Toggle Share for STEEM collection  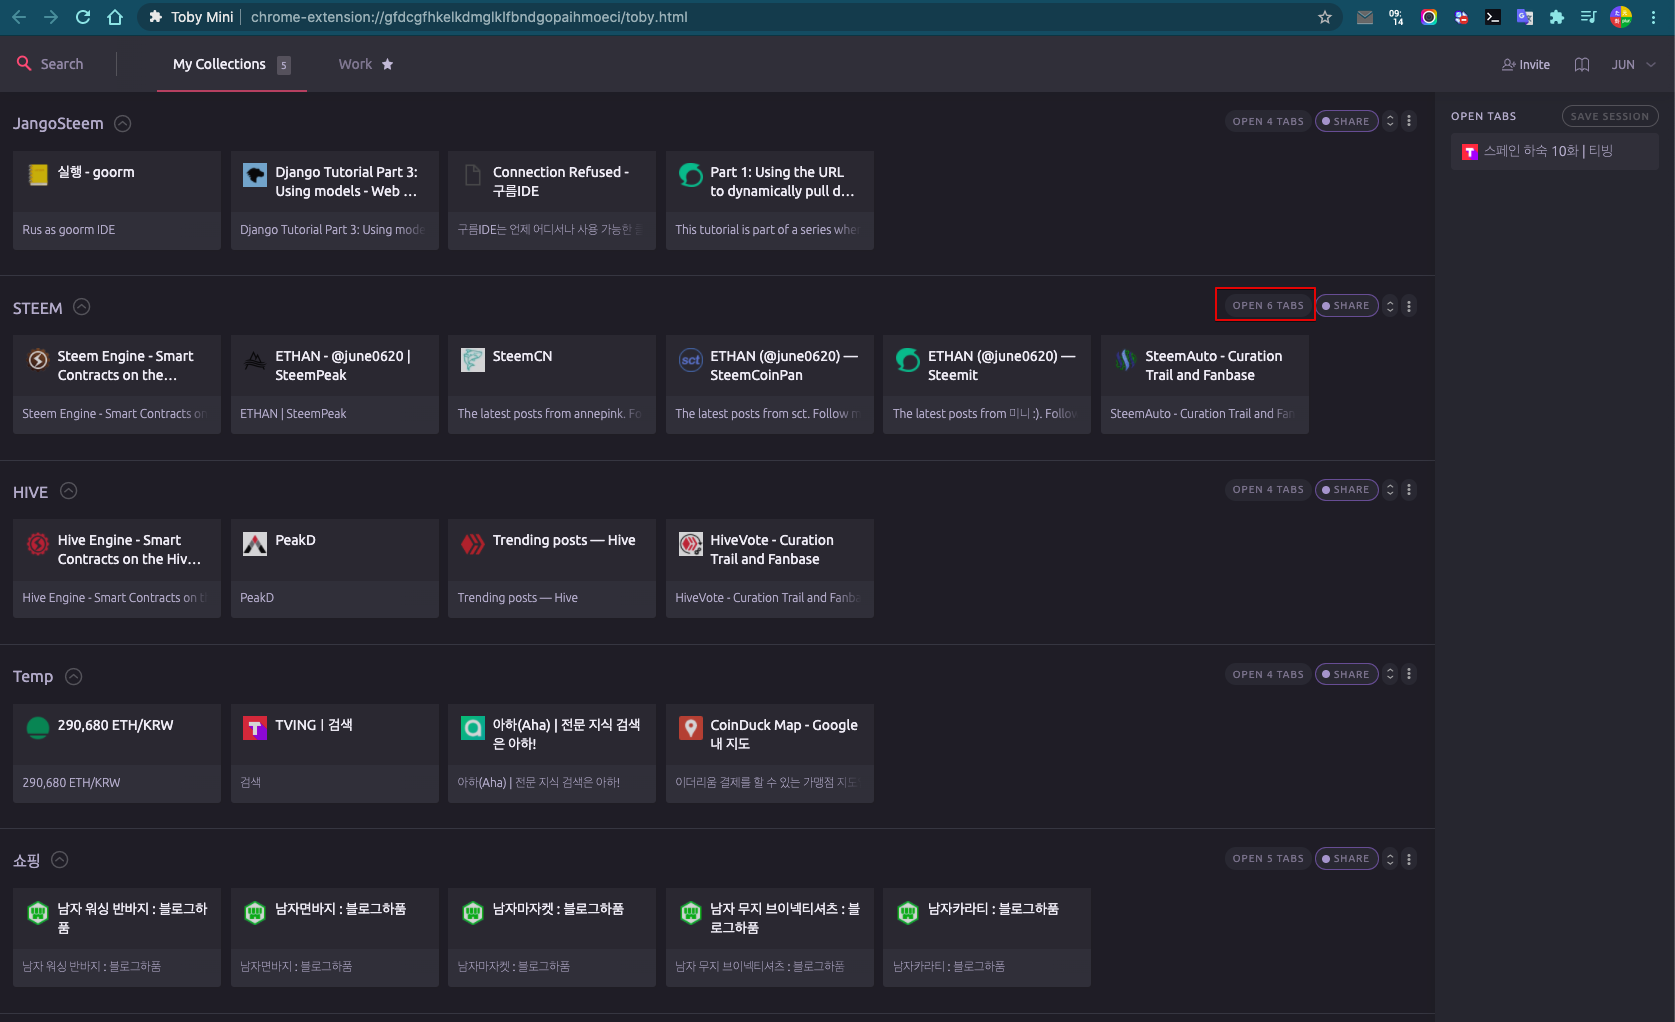[1347, 305]
